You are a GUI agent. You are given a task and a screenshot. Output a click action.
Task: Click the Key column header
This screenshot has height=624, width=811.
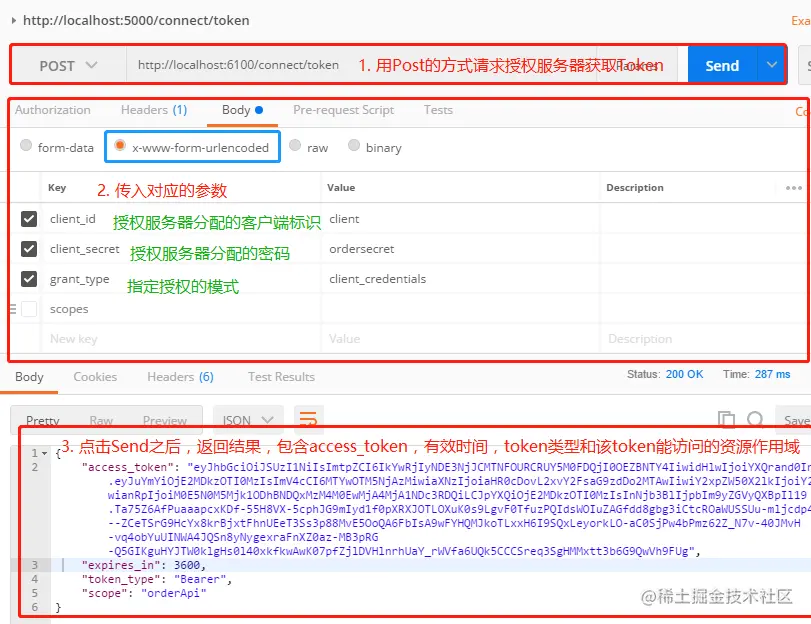pos(57,187)
